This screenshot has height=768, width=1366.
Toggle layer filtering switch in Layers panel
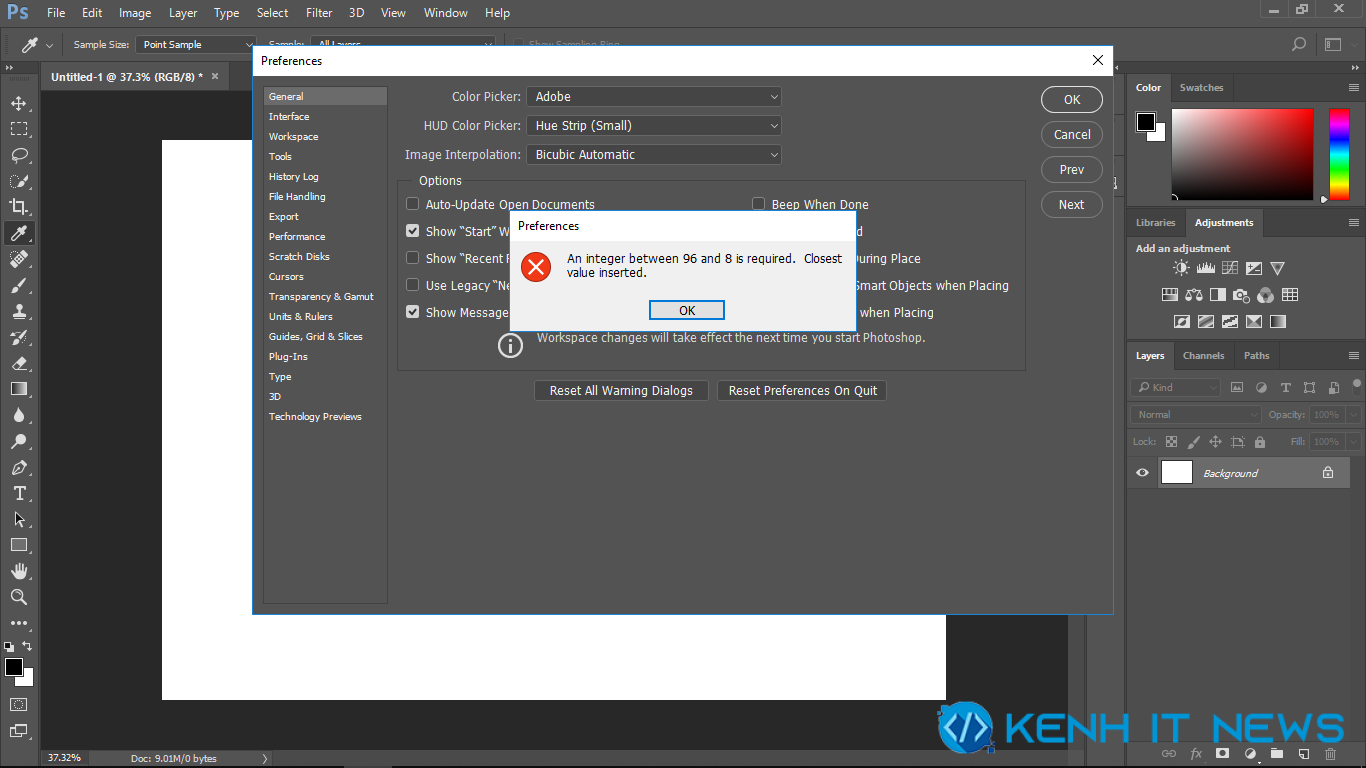[x=1356, y=386]
